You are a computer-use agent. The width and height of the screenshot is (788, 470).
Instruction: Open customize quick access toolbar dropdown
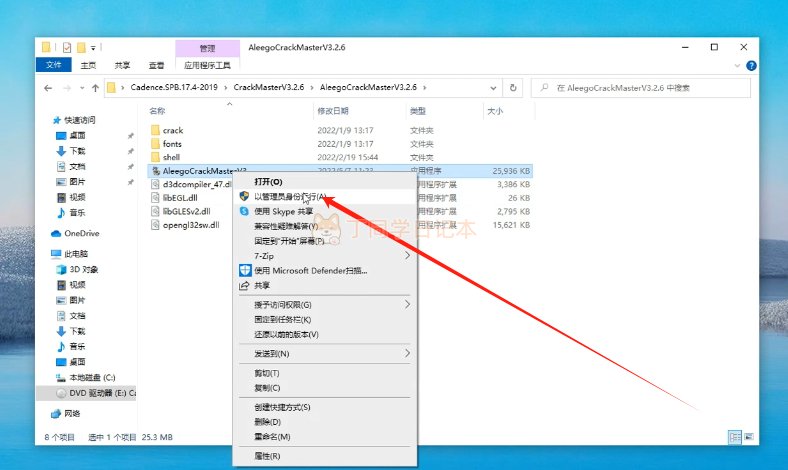93,48
